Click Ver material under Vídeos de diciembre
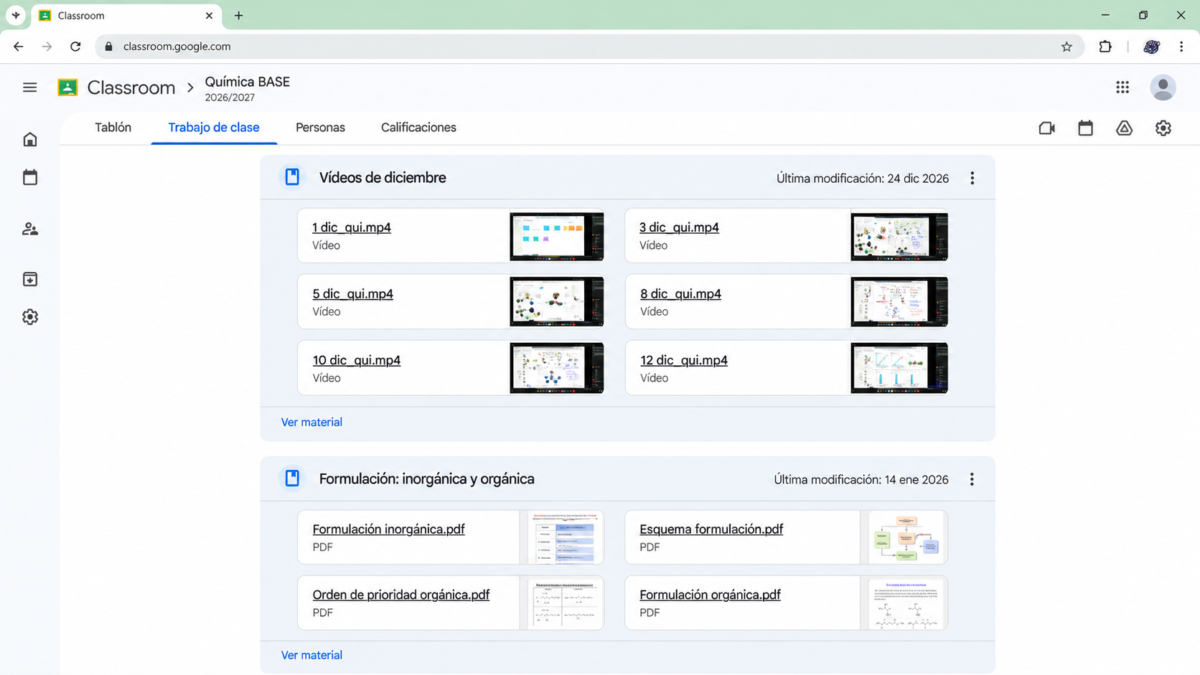 coord(311,422)
